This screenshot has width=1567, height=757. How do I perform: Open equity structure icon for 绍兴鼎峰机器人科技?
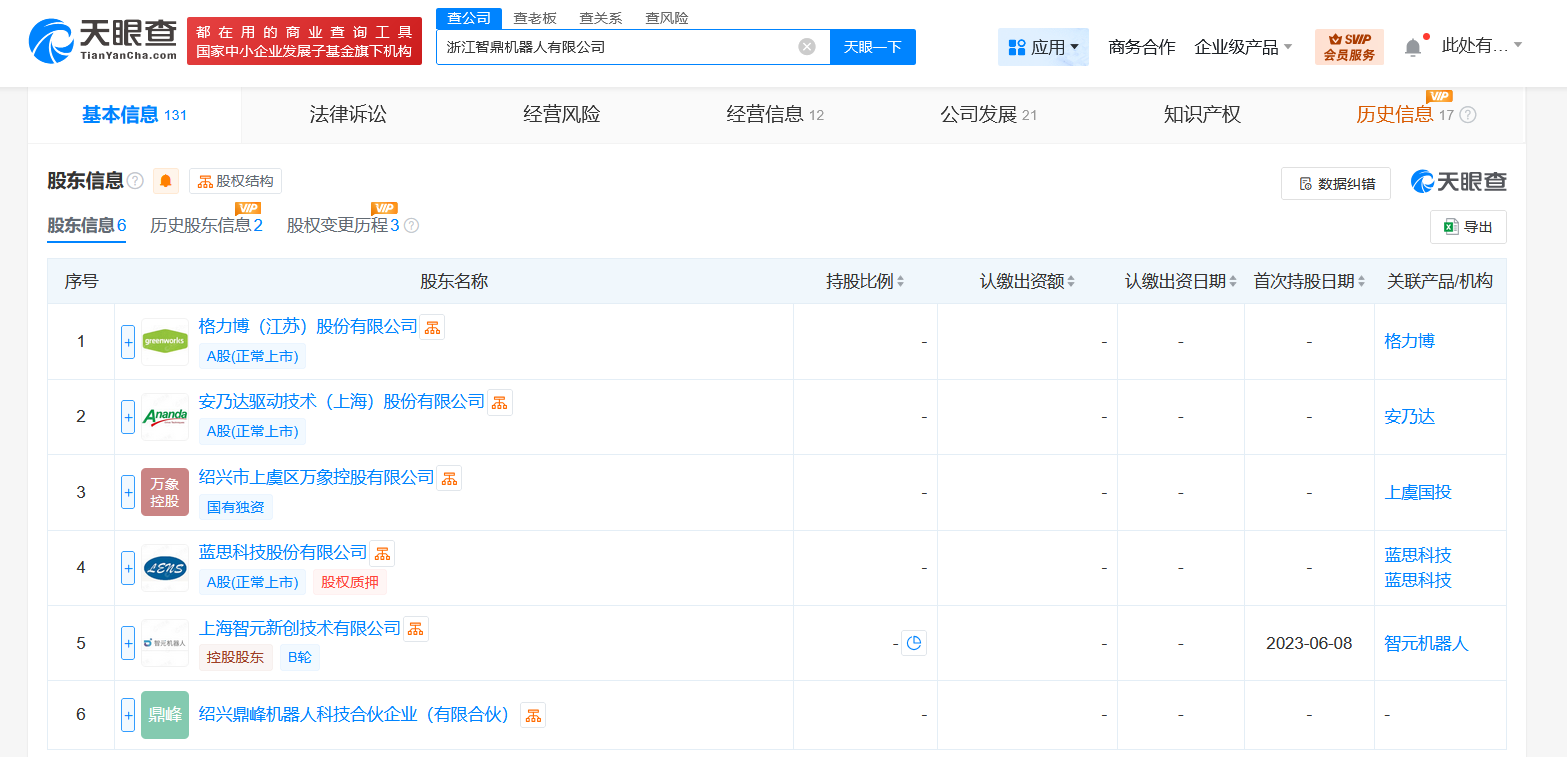coord(533,715)
